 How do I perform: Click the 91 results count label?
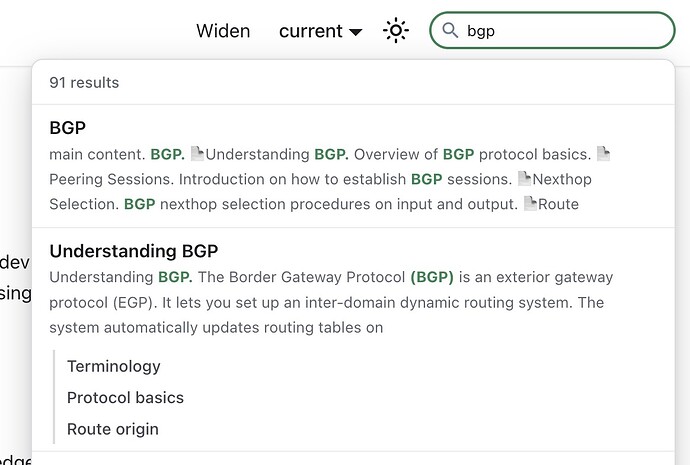click(84, 83)
